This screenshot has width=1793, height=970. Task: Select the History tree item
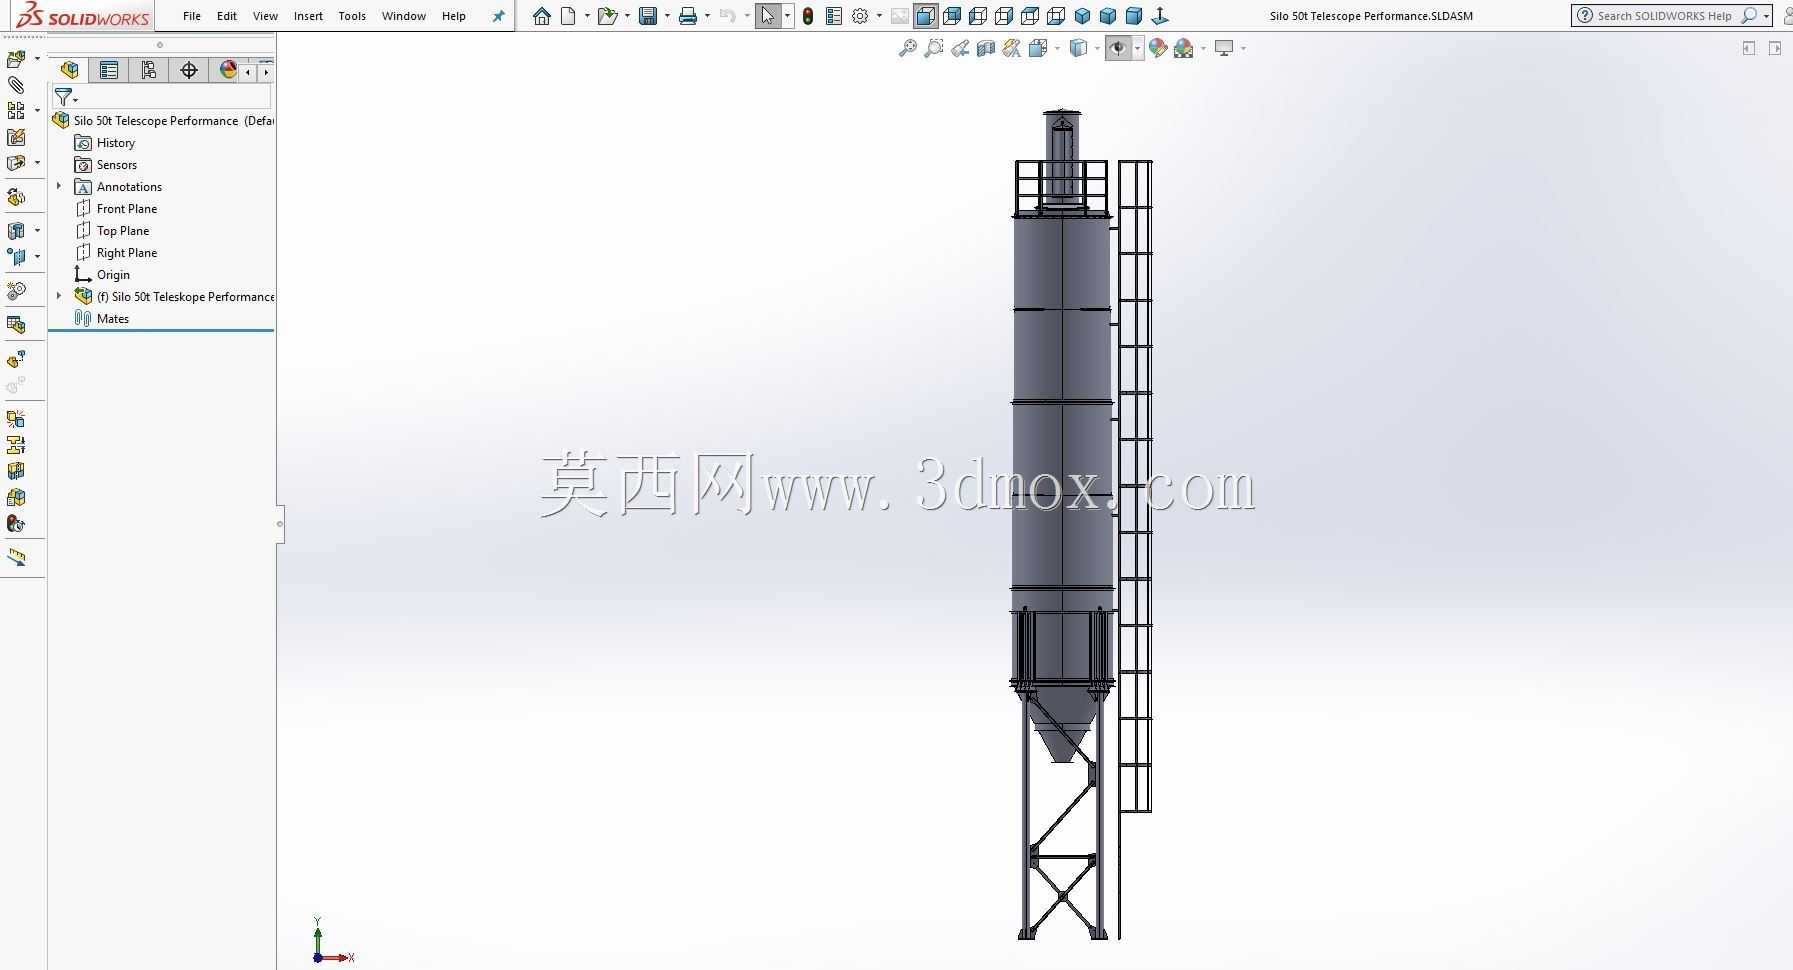click(x=116, y=142)
